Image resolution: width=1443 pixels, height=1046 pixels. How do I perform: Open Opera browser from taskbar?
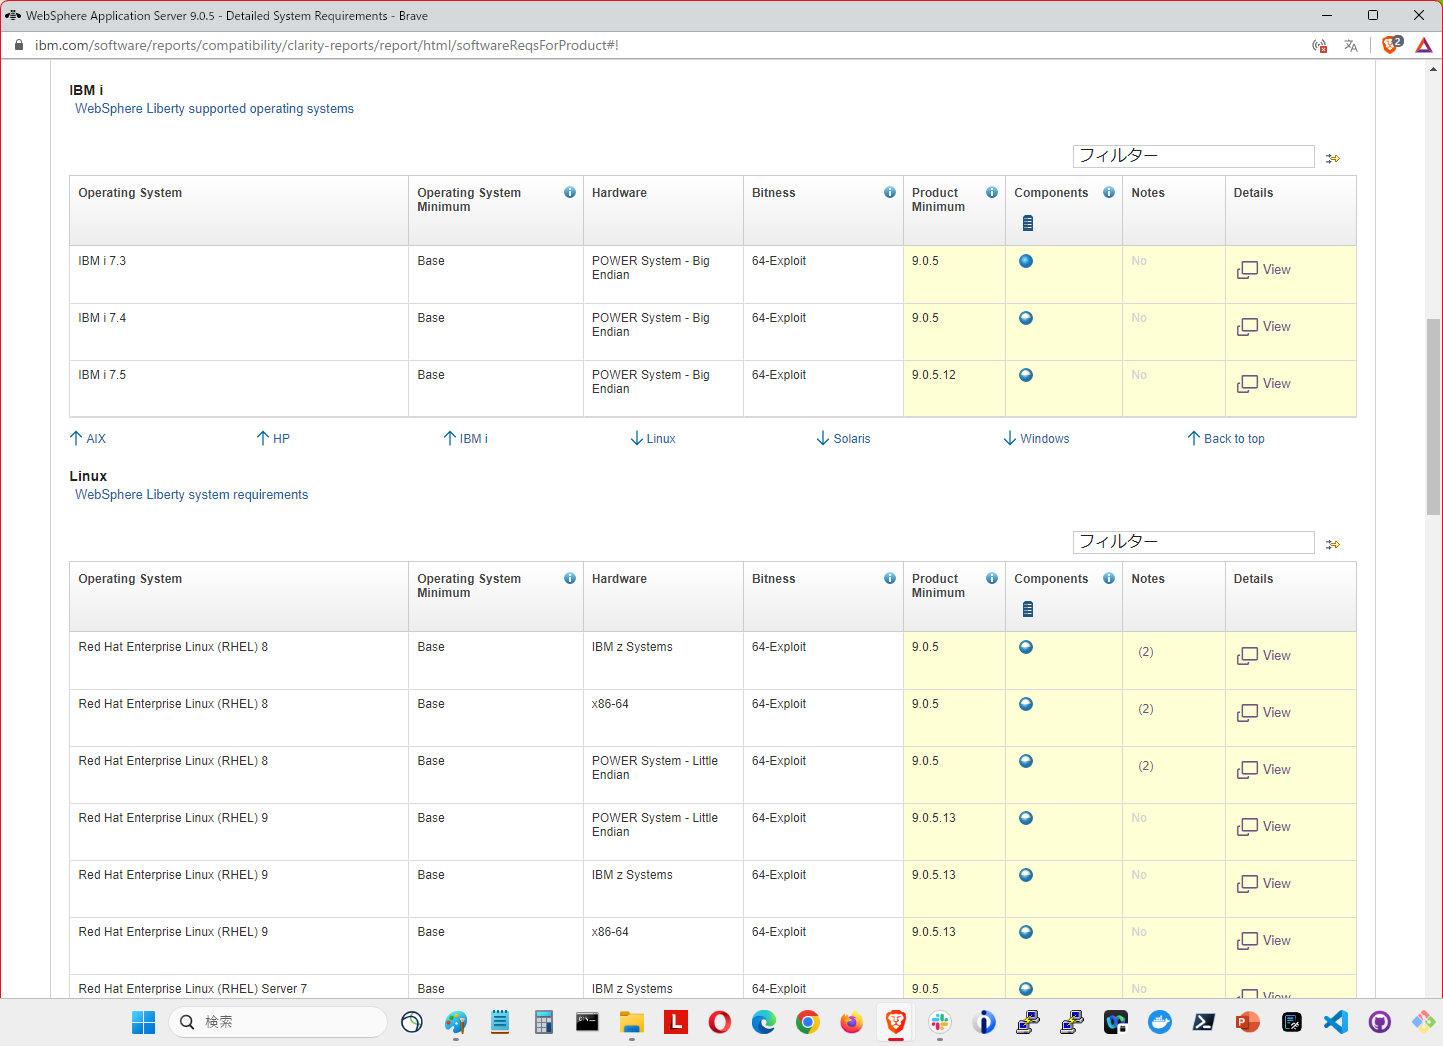click(x=720, y=1022)
